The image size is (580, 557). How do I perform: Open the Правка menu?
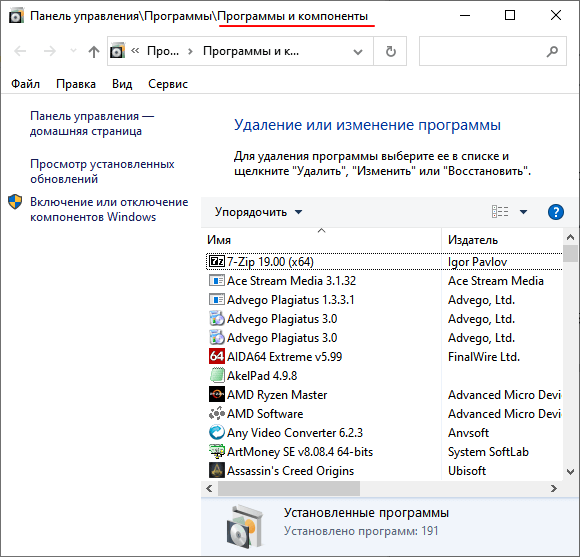coord(76,84)
